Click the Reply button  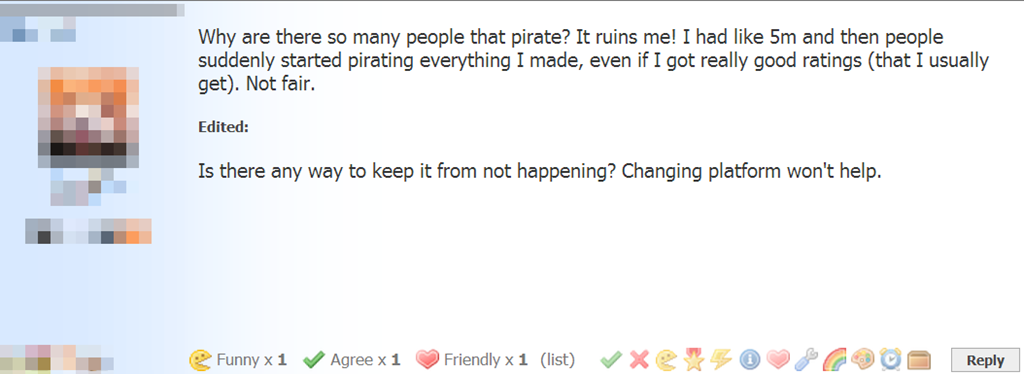click(985, 360)
